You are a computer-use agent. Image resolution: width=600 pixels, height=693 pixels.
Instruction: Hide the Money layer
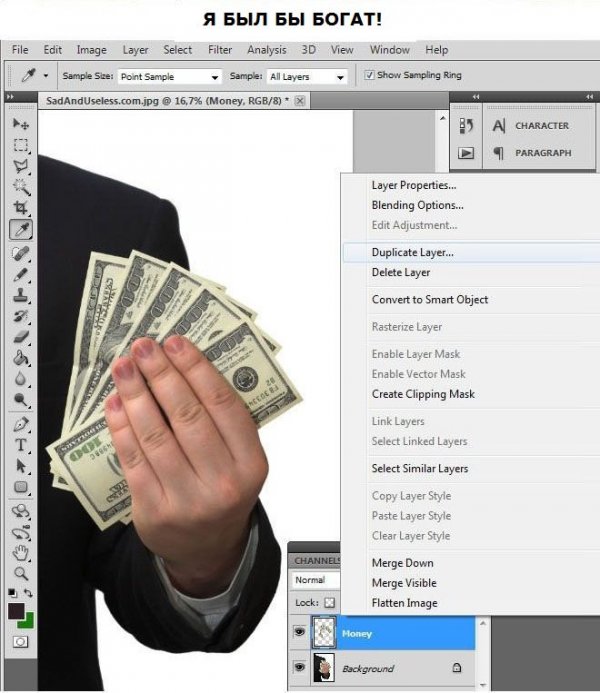click(x=299, y=632)
